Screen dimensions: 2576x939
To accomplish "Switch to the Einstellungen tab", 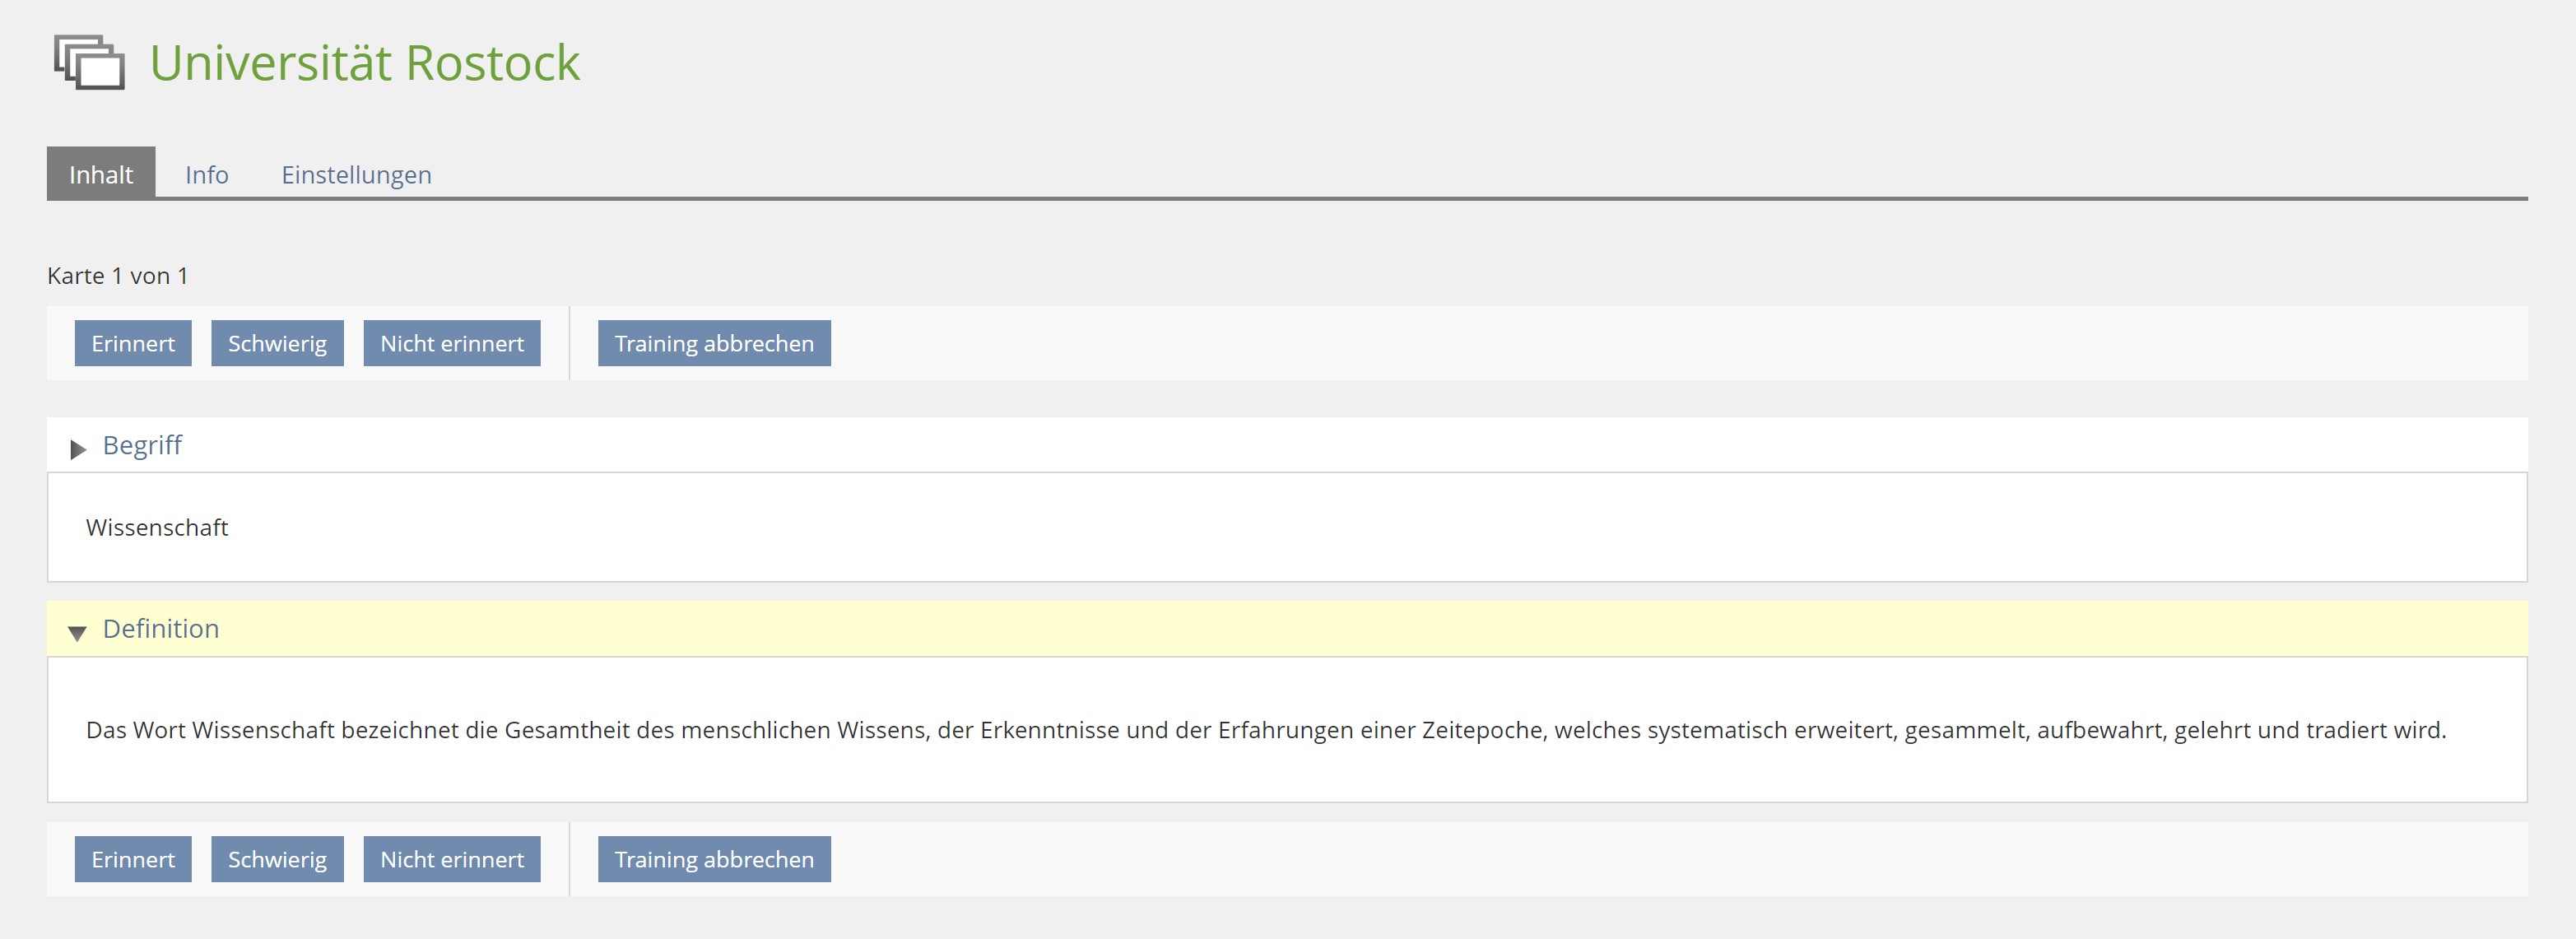I will click(356, 174).
